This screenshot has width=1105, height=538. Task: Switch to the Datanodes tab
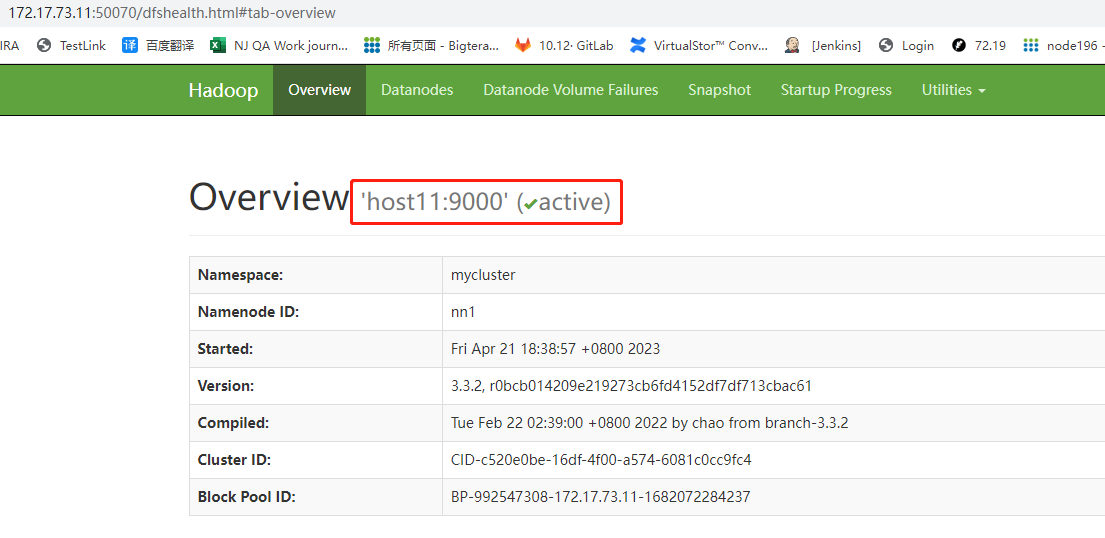pos(417,90)
